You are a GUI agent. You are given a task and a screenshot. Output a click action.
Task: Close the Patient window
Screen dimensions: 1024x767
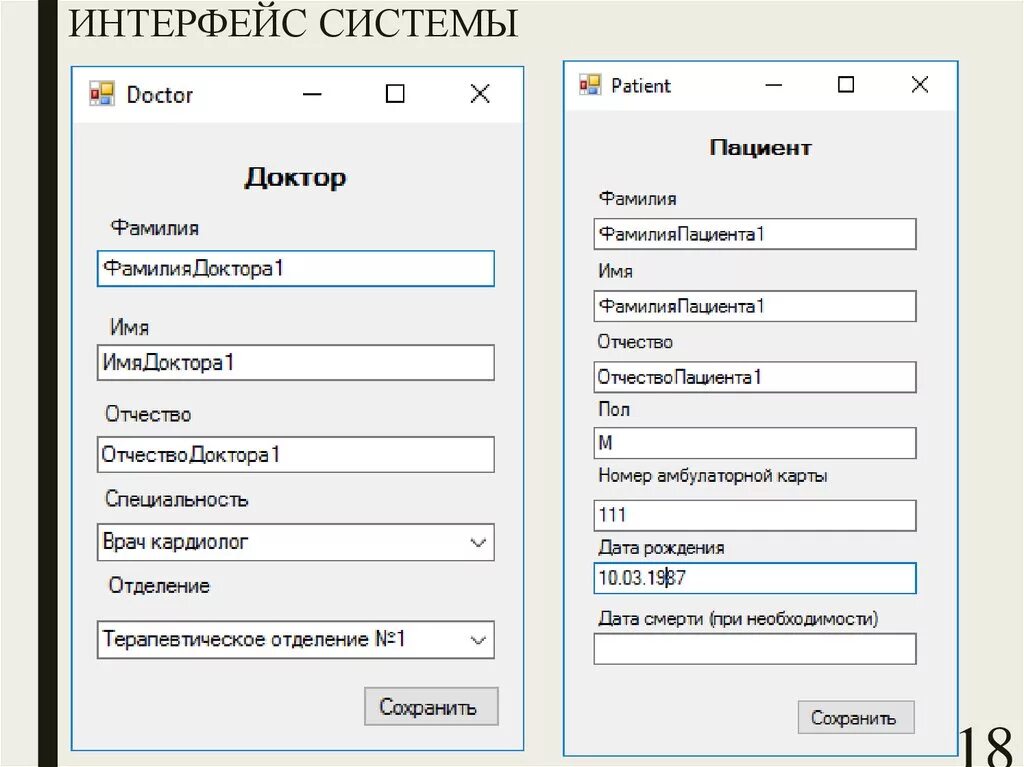(x=920, y=84)
